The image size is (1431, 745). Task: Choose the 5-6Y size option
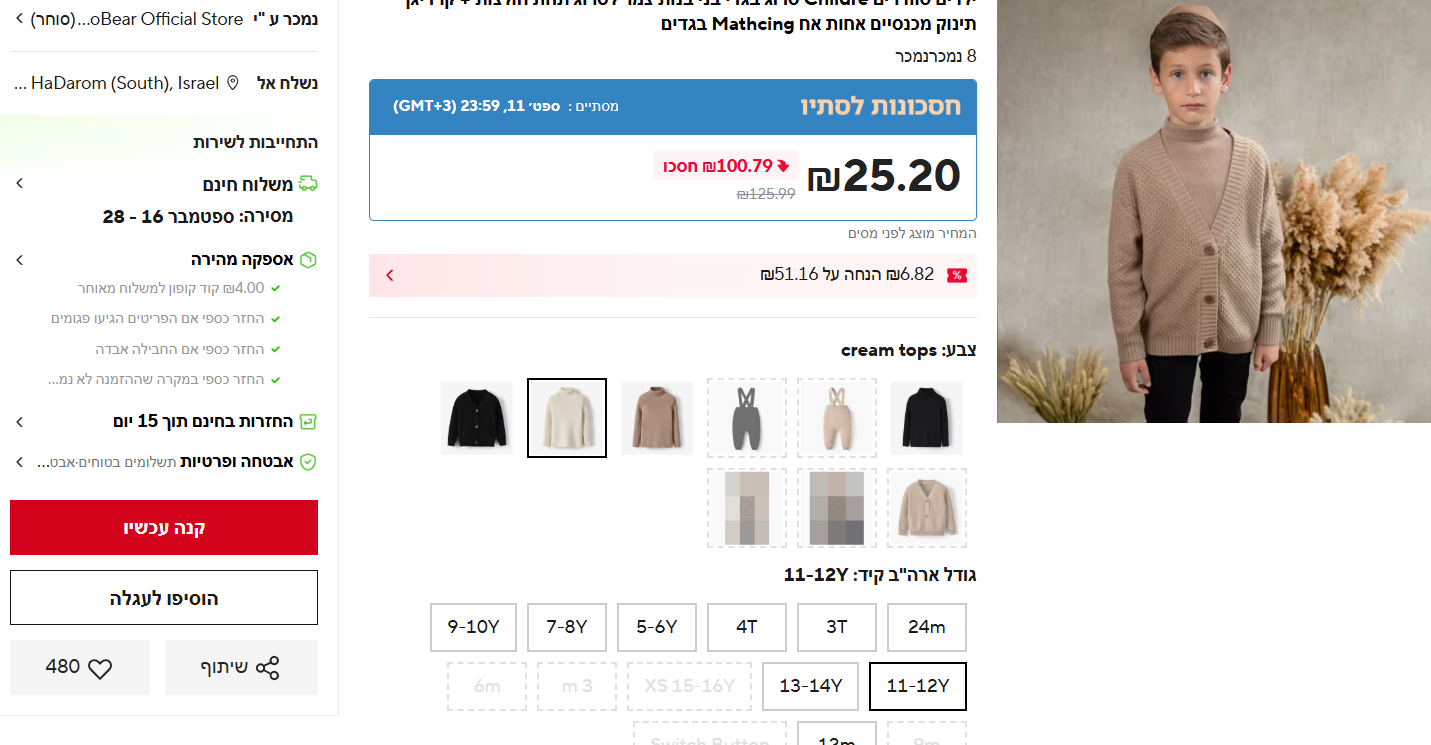coord(657,628)
